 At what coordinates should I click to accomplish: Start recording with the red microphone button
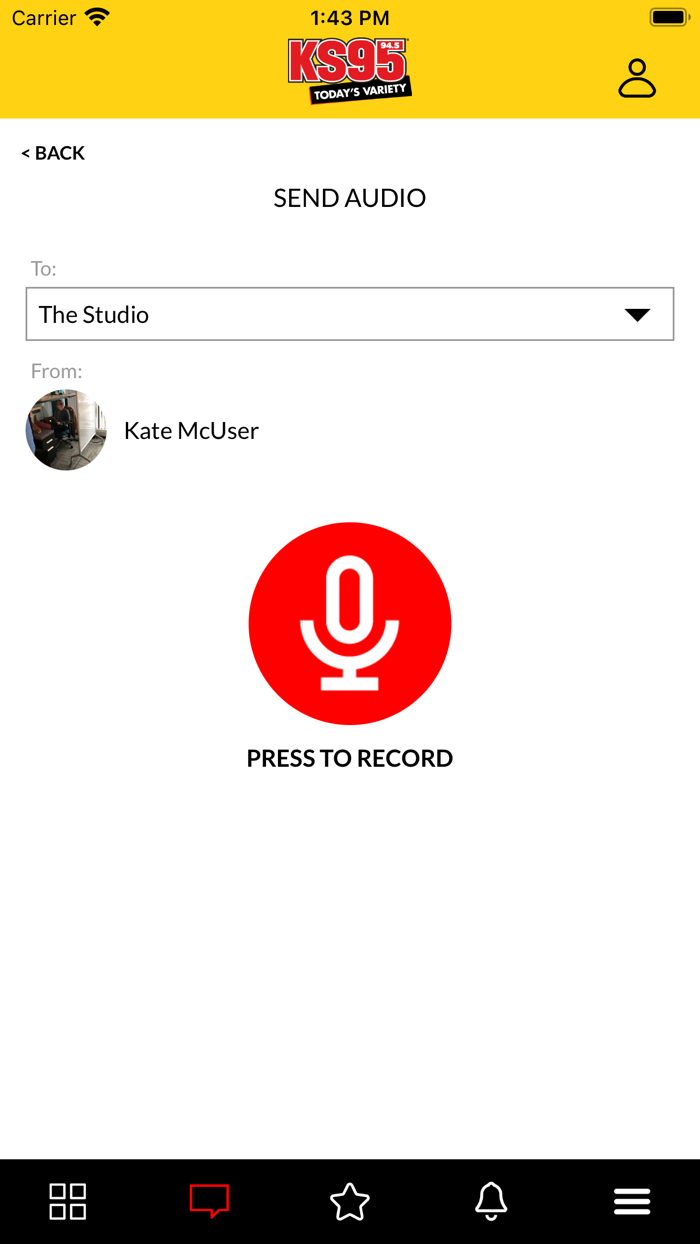tap(350, 623)
